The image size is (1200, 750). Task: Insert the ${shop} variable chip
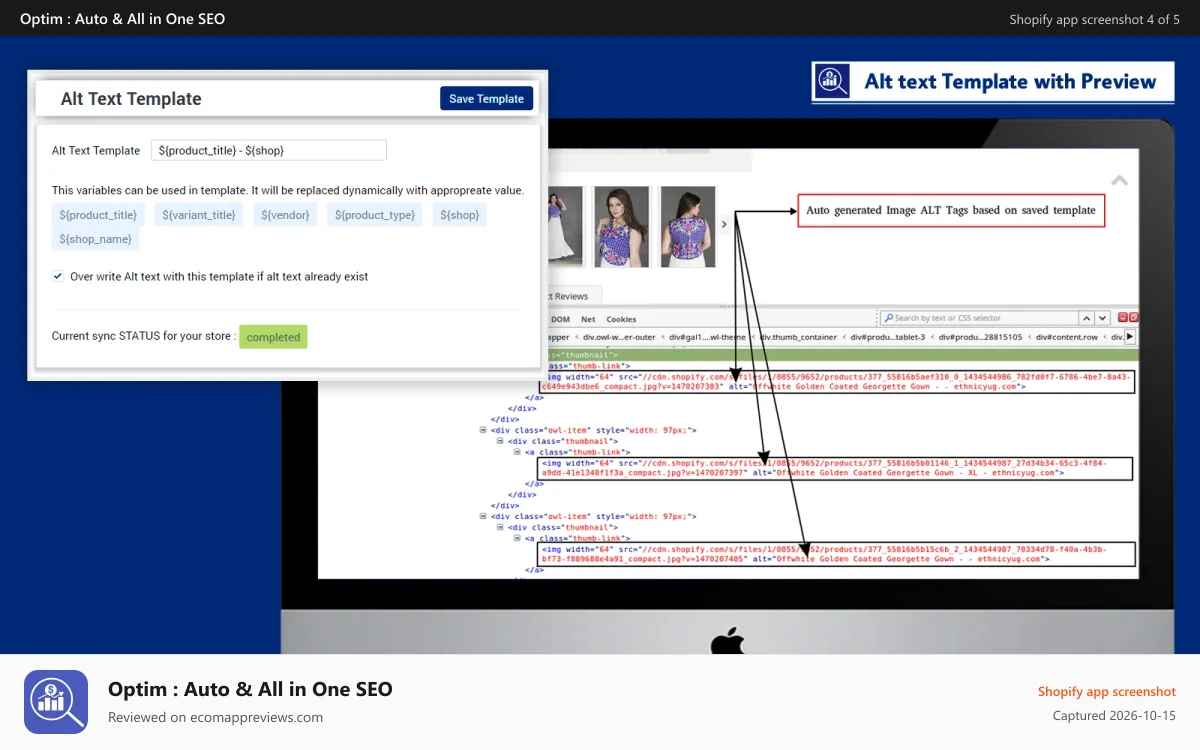tap(460, 215)
